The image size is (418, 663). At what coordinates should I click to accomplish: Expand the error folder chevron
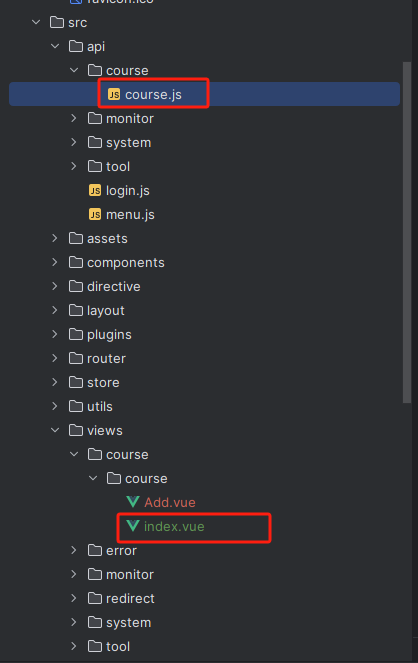pyautogui.click(x=74, y=550)
